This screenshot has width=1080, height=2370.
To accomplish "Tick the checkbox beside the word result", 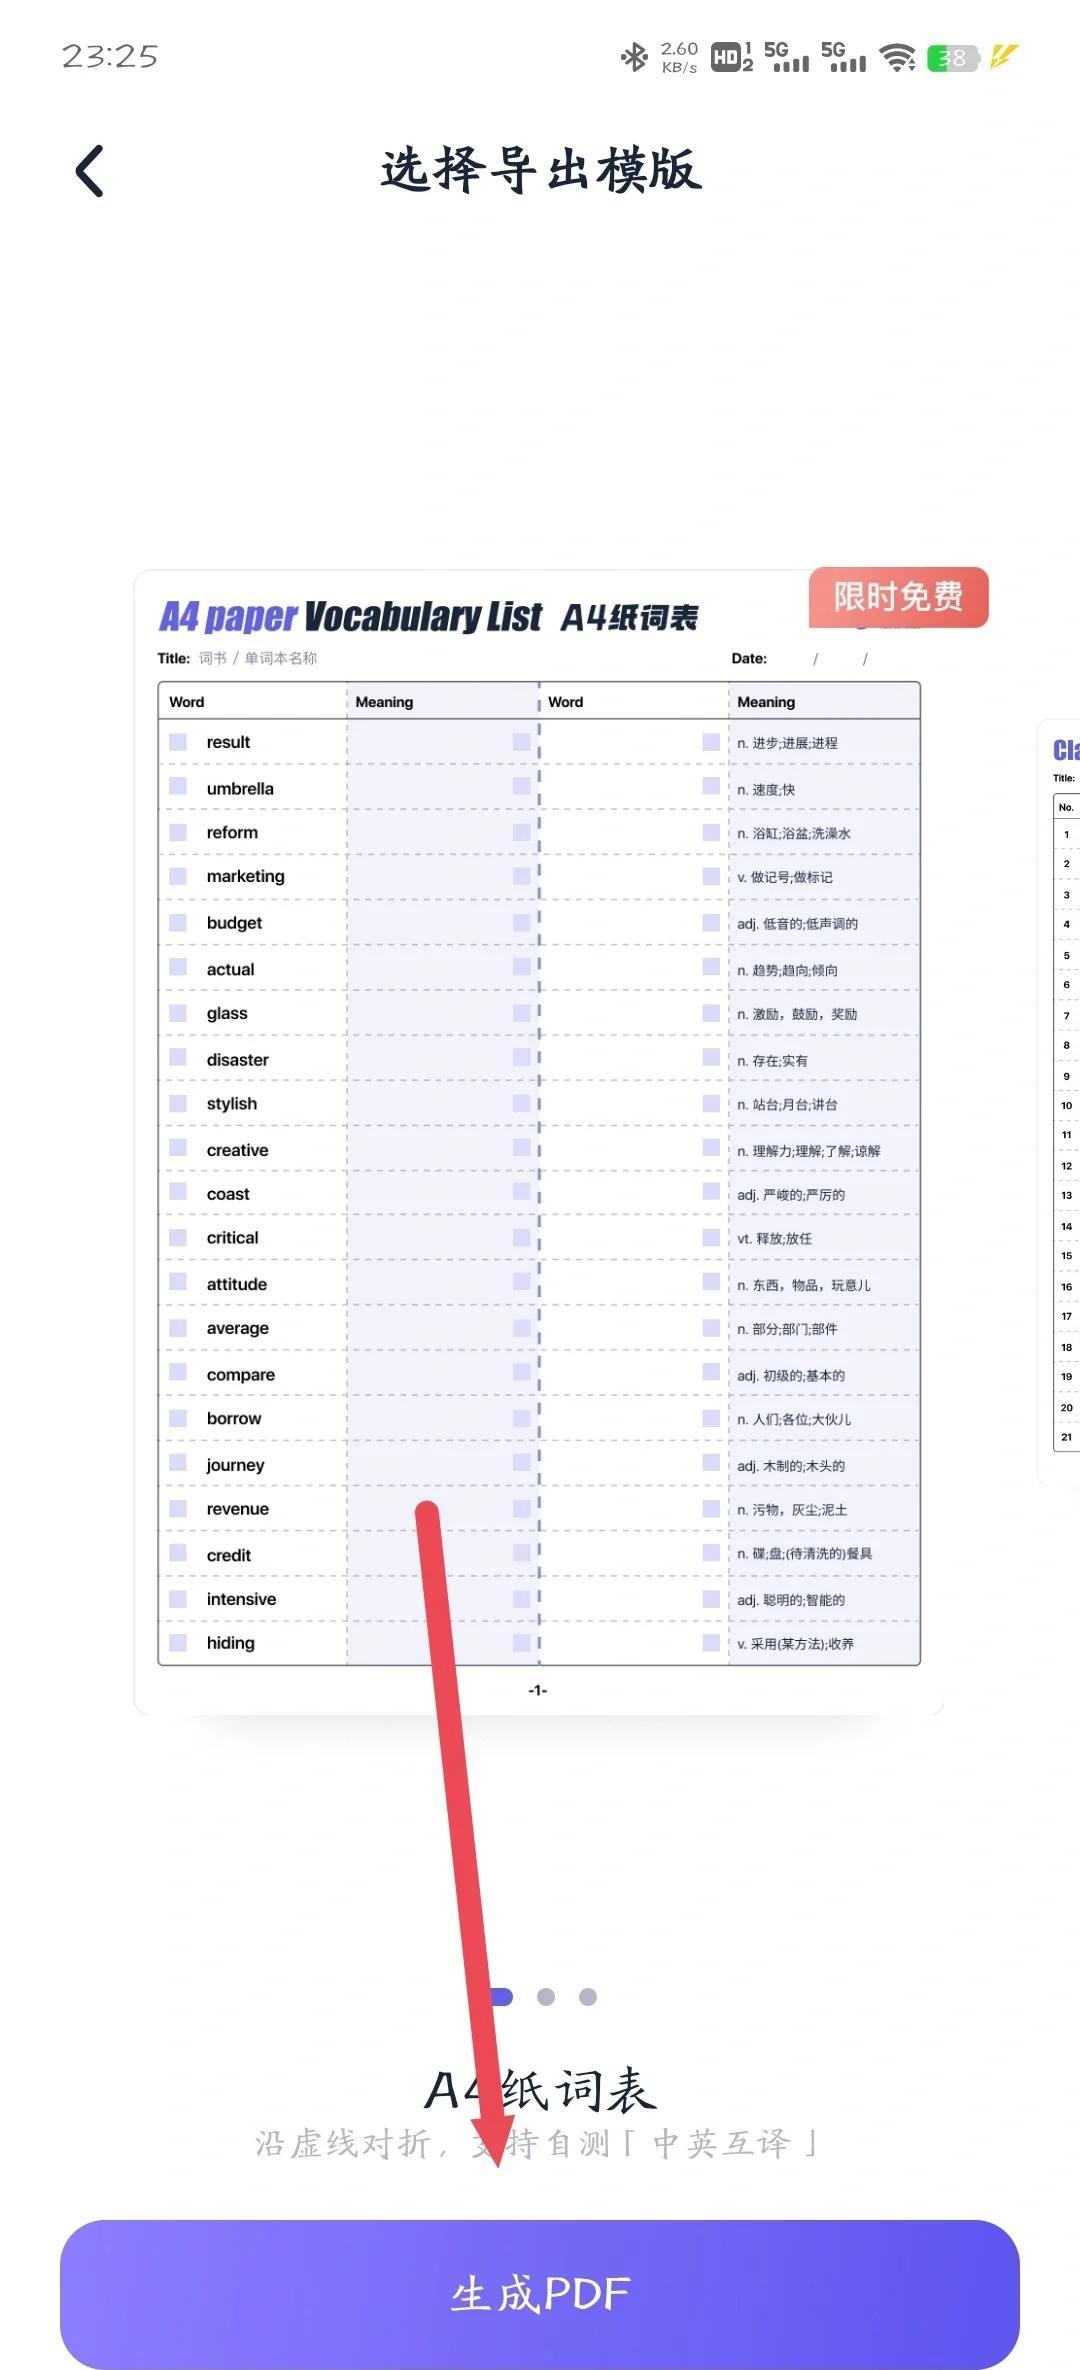I will [178, 742].
